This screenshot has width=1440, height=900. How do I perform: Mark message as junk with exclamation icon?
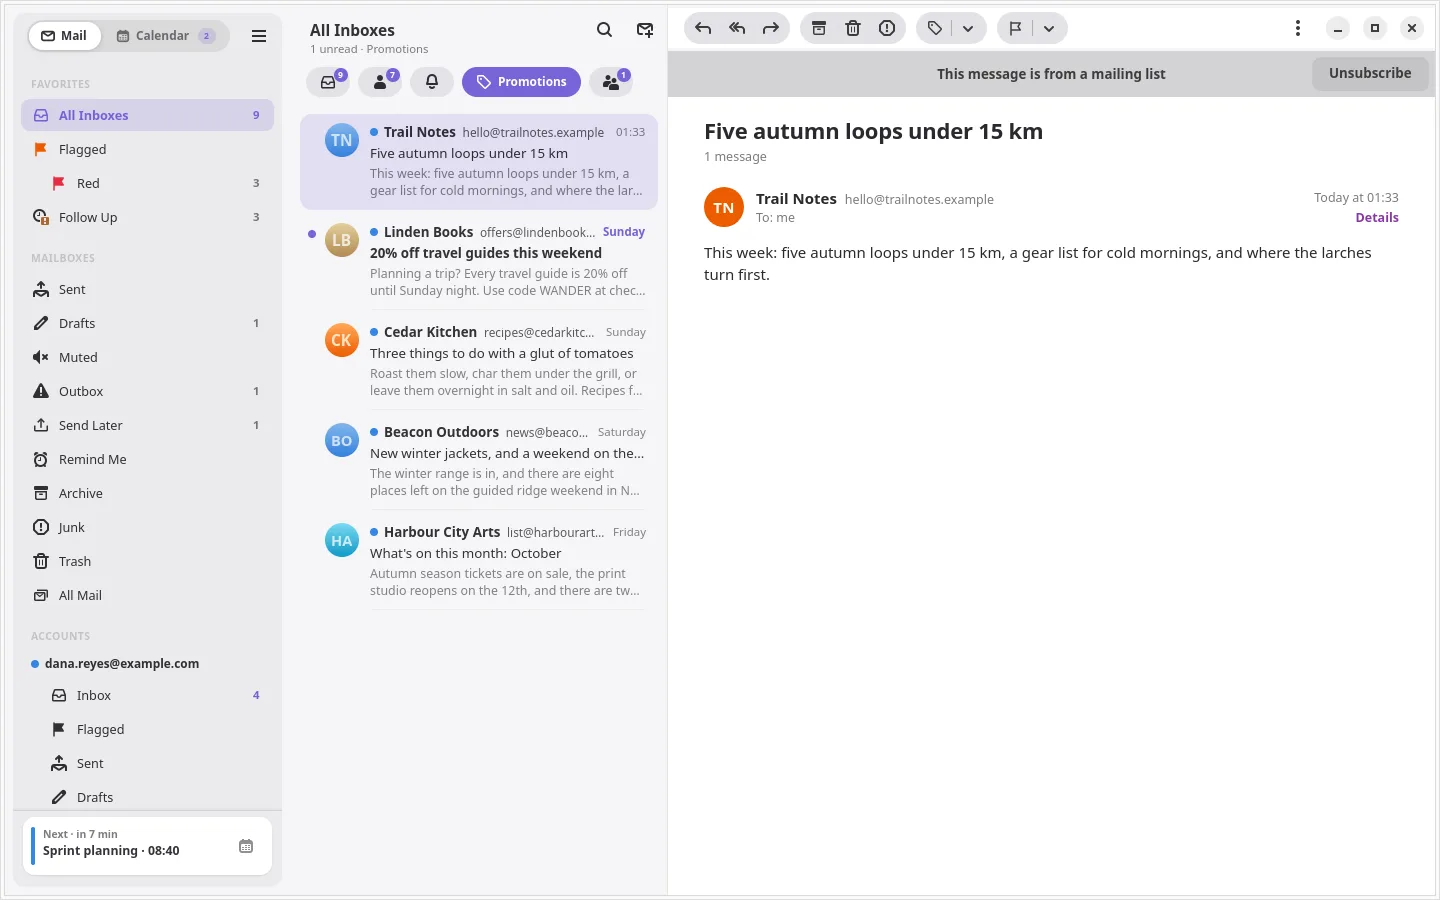[887, 28]
